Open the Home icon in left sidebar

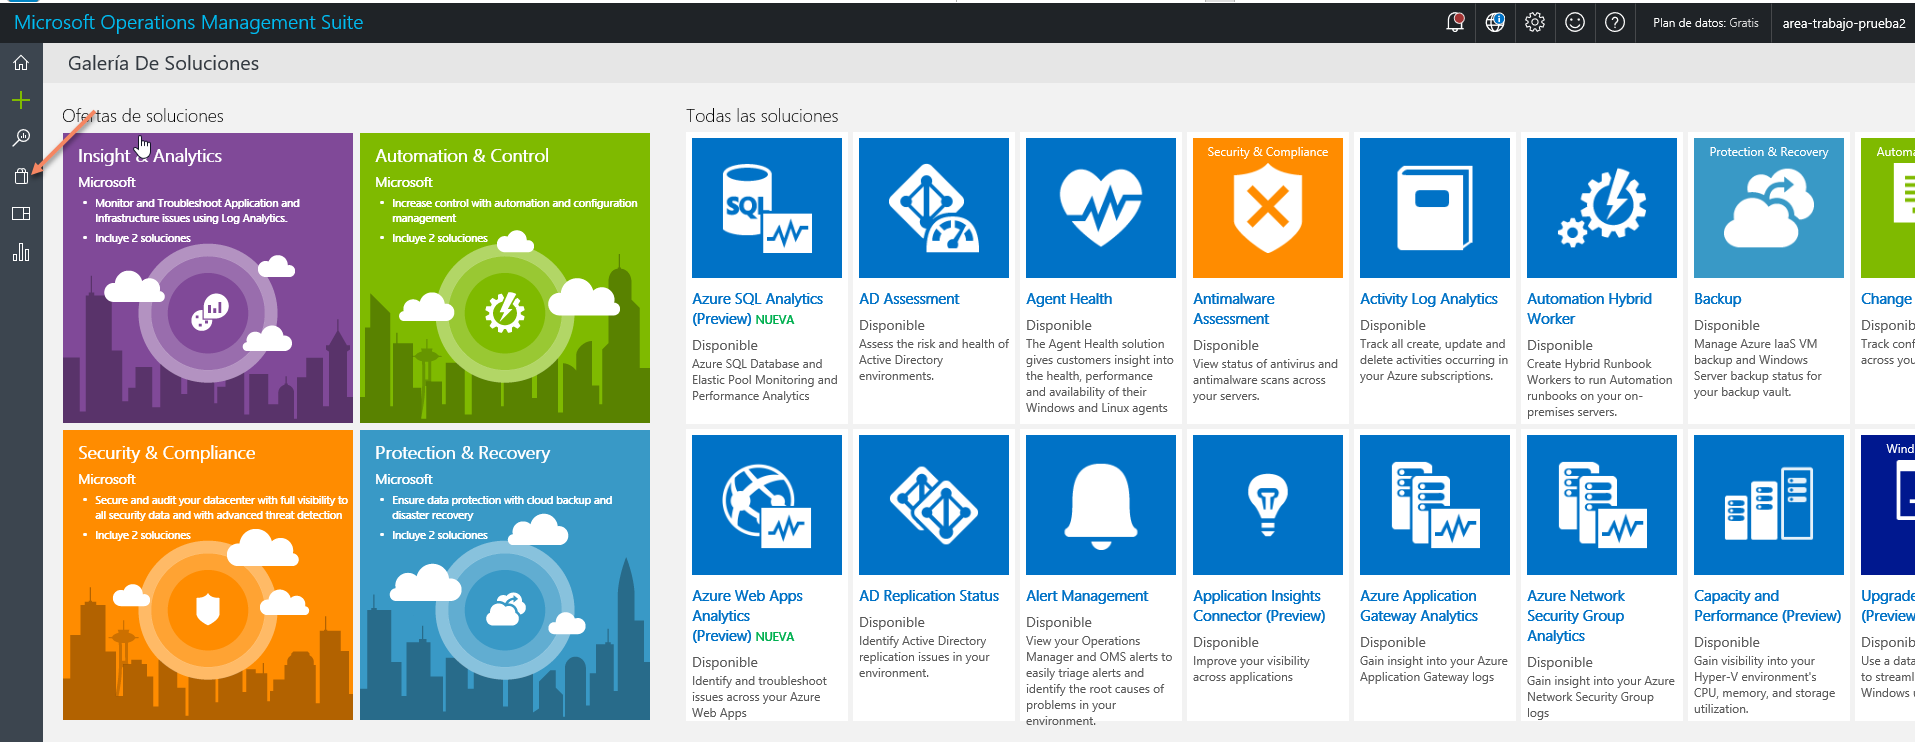[21, 63]
